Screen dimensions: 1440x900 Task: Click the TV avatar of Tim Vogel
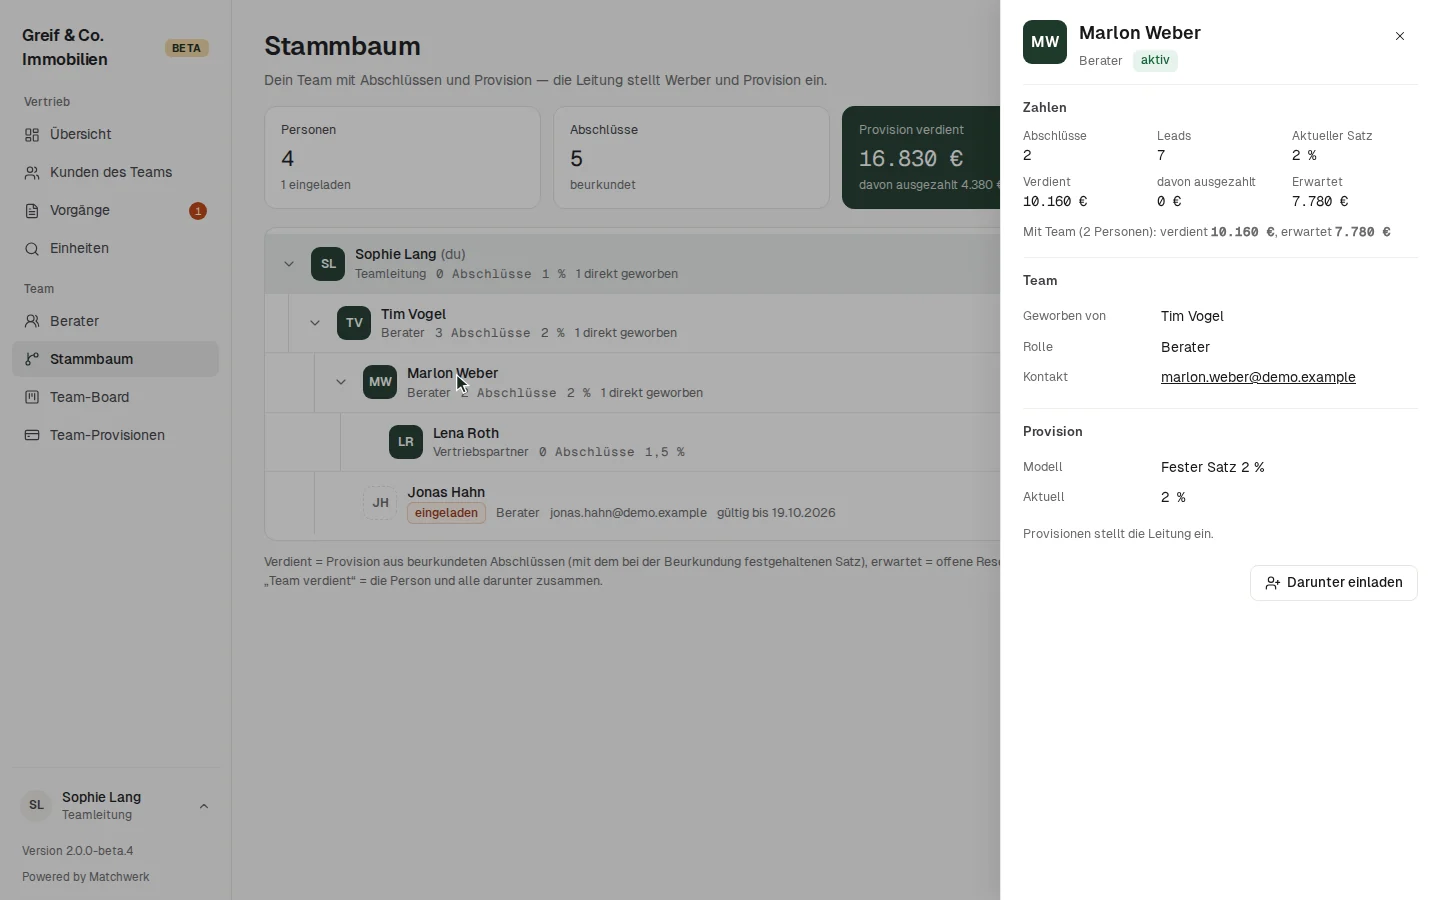(x=354, y=323)
